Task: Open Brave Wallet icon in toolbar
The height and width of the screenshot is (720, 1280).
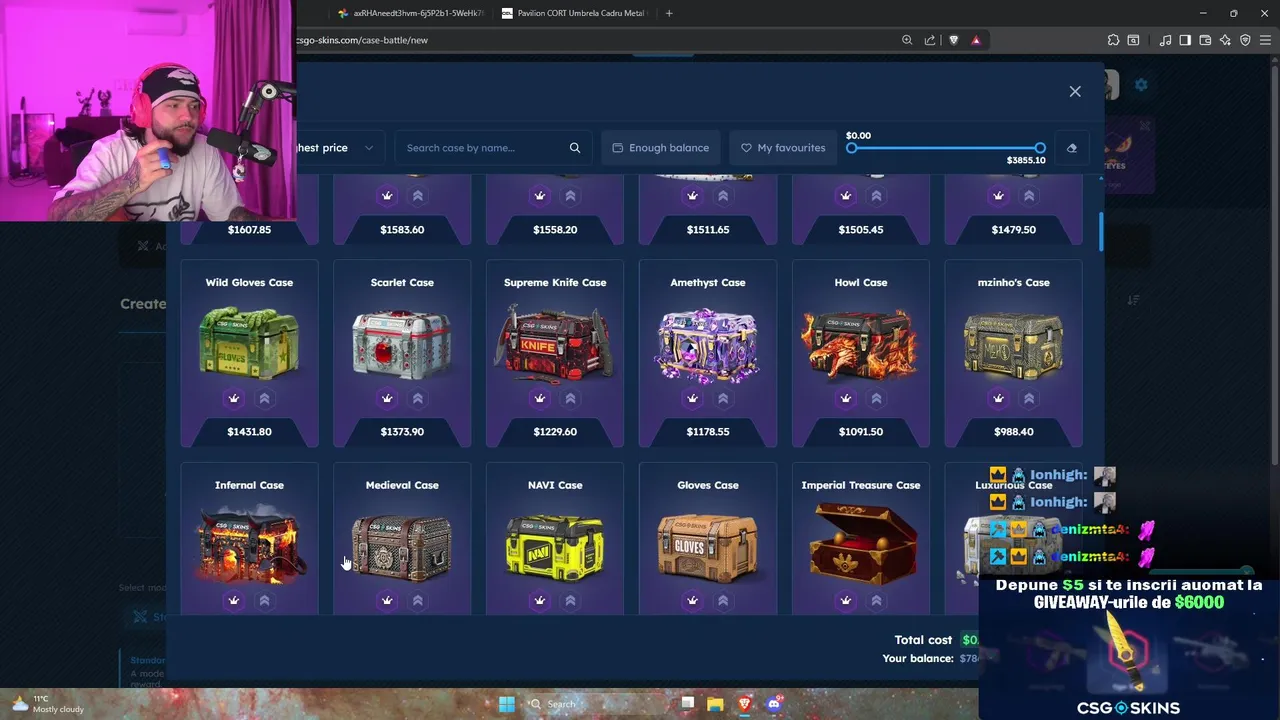Action: (x=1205, y=40)
